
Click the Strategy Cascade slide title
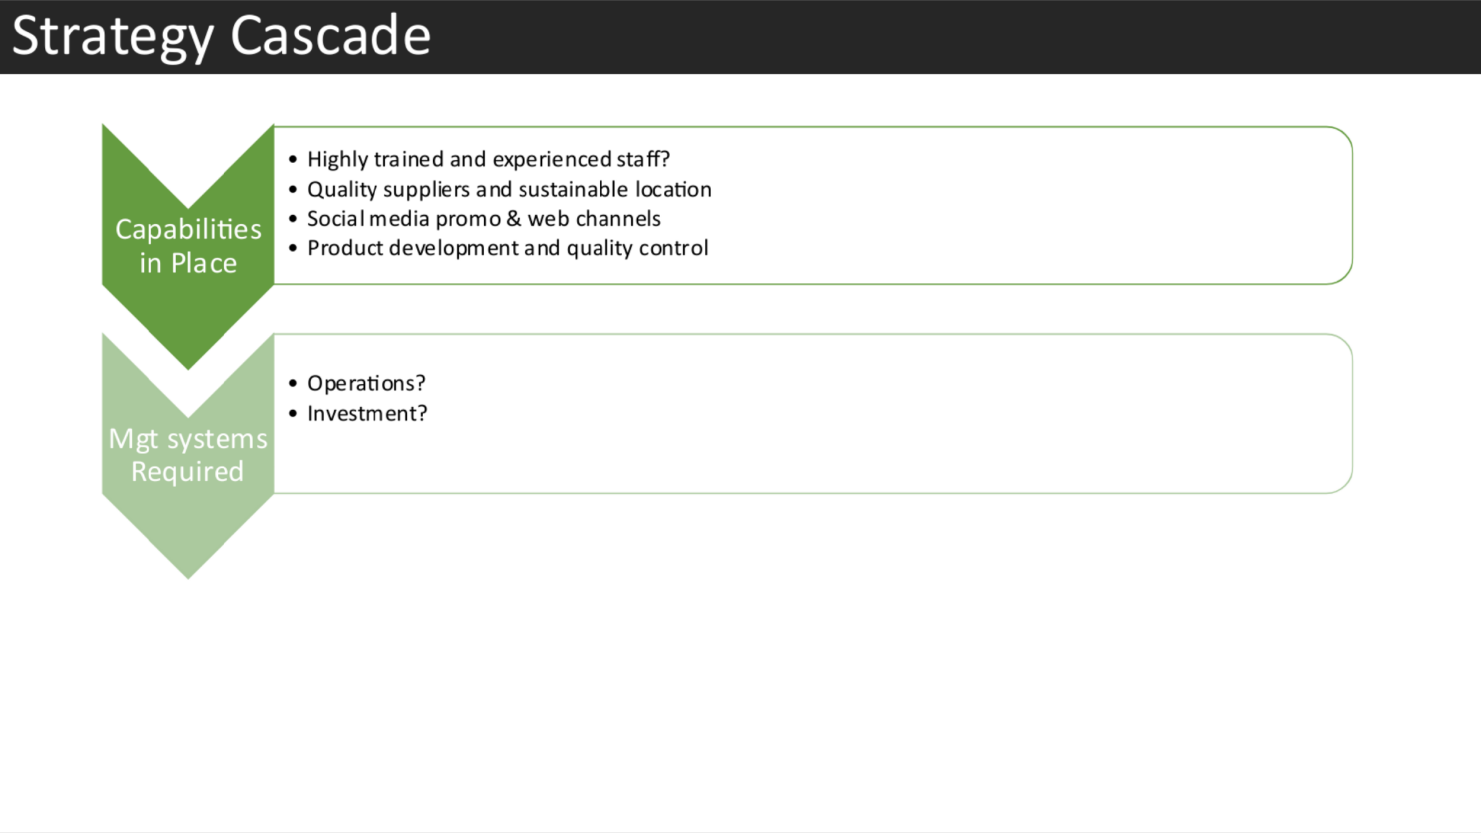coord(221,36)
